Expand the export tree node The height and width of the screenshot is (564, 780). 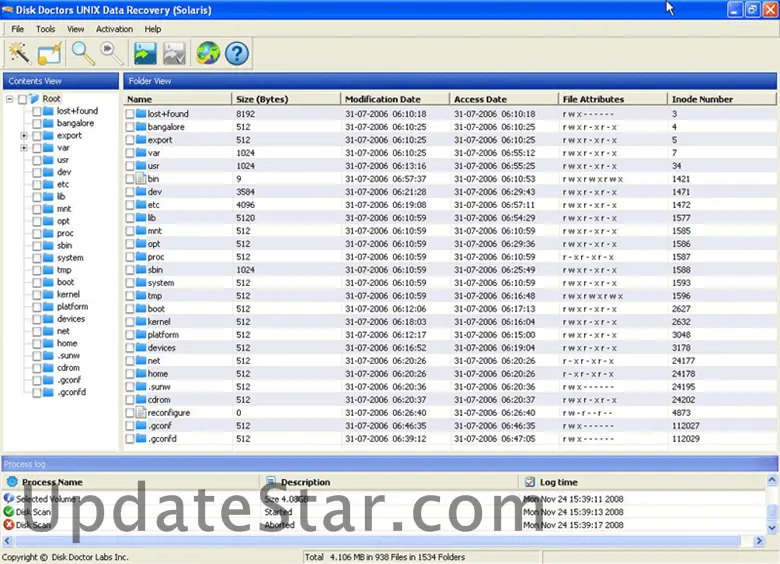(x=24, y=135)
